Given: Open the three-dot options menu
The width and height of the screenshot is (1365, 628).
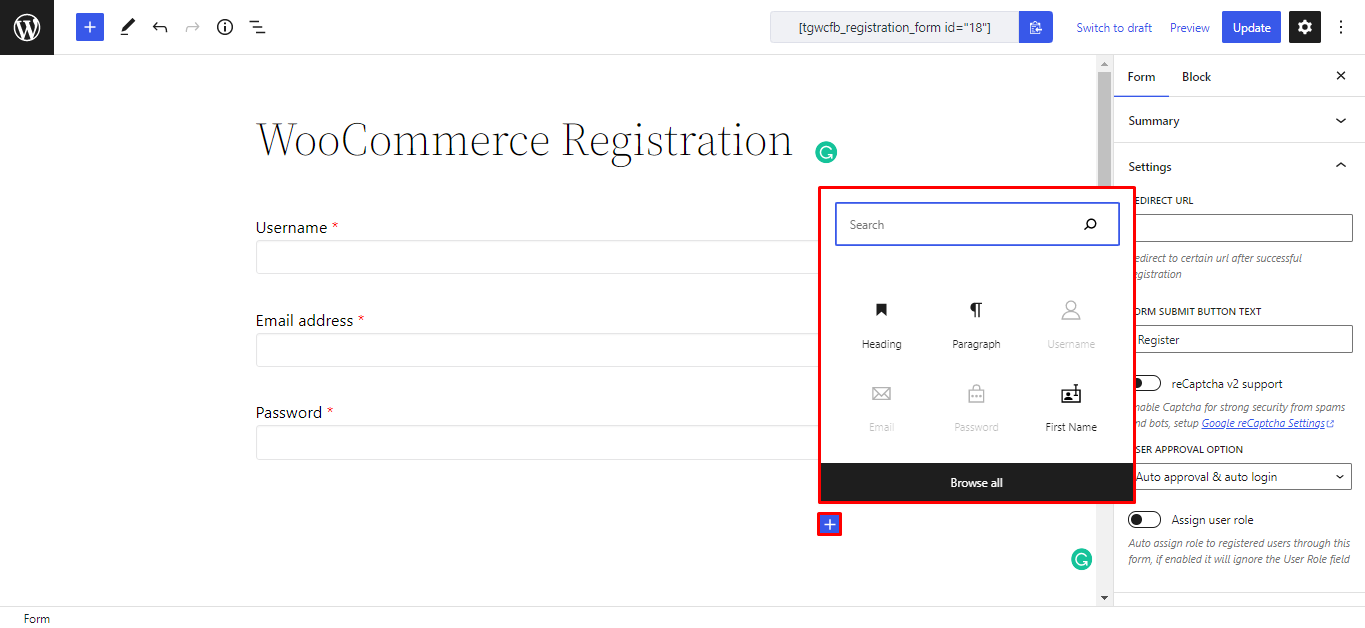Looking at the screenshot, I should click(x=1340, y=27).
